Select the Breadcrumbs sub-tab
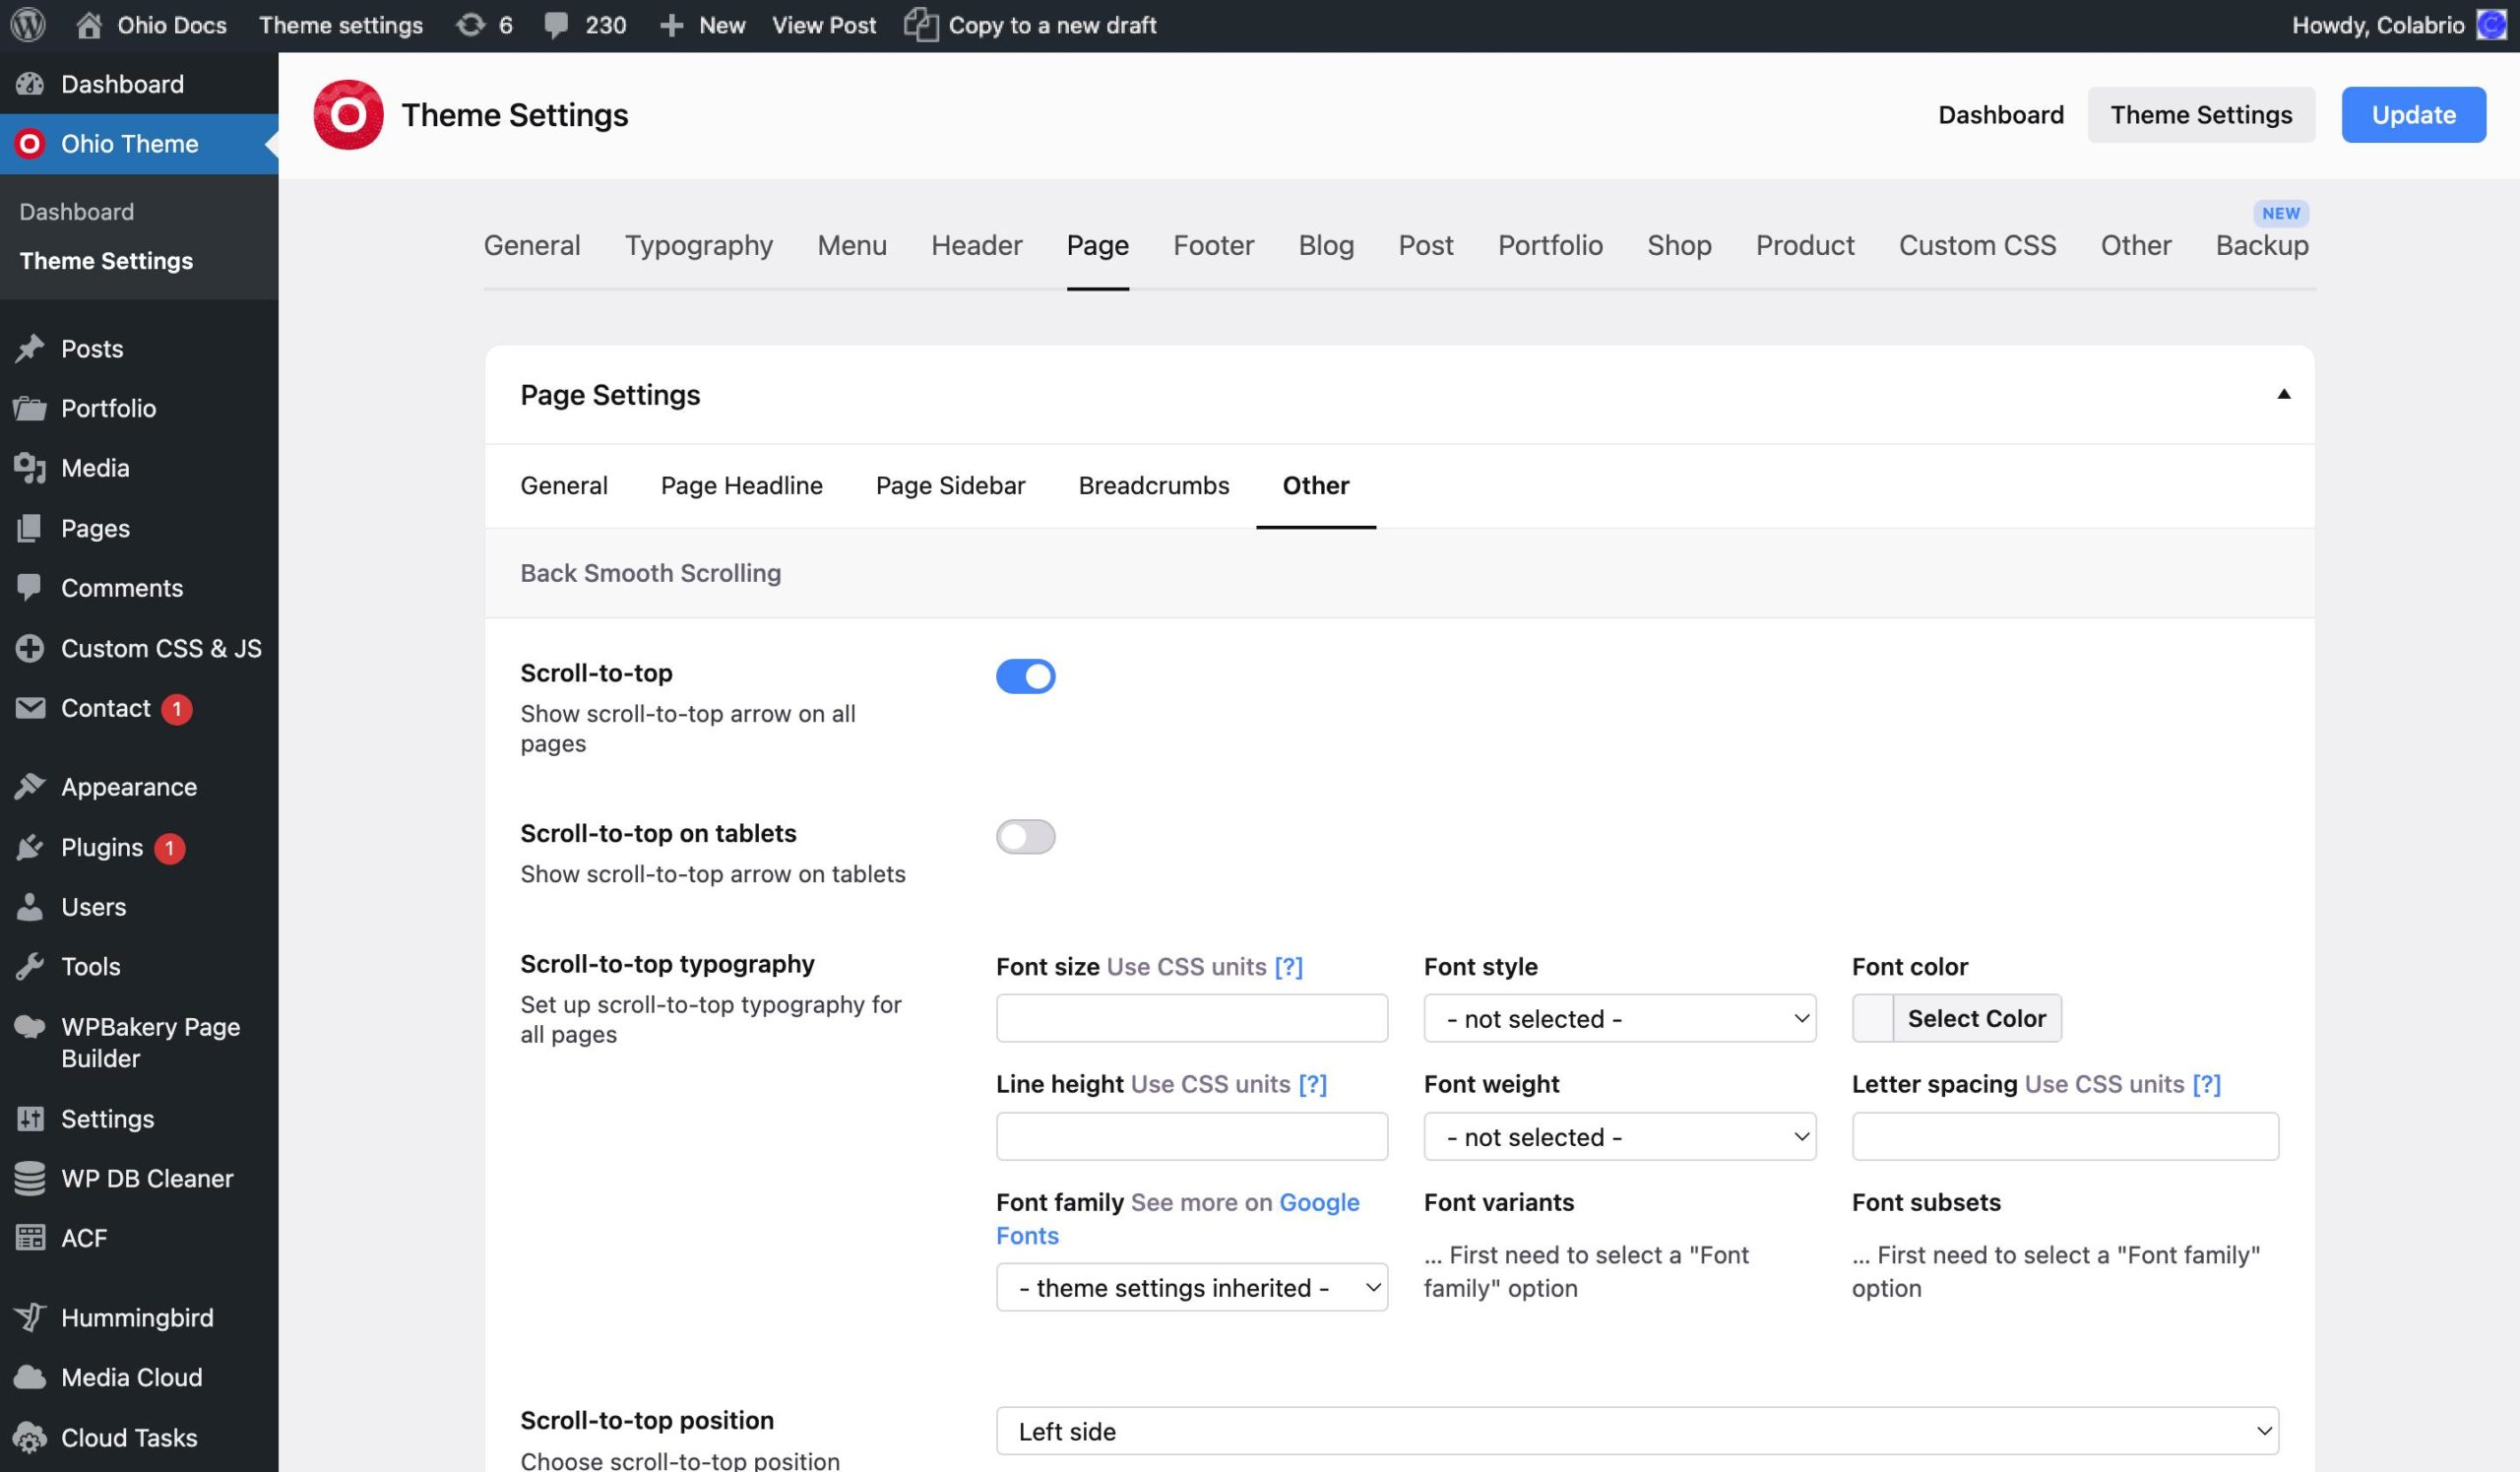Viewport: 2520px width, 1472px height. pos(1153,485)
